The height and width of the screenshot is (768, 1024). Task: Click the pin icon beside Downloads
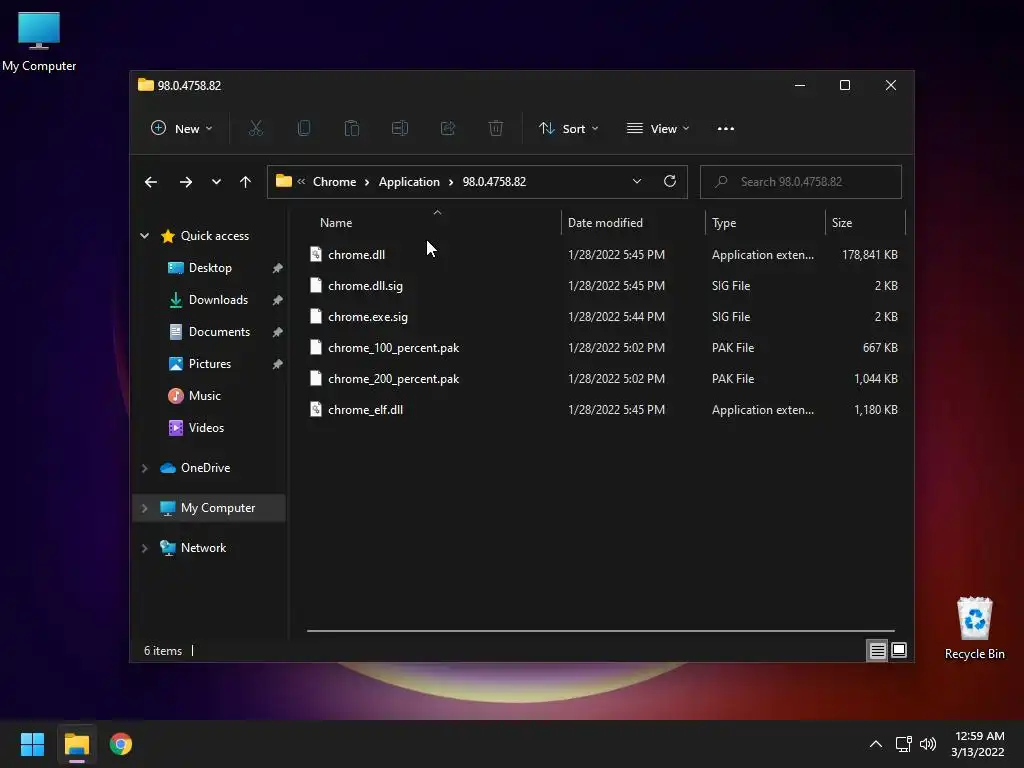pos(278,300)
